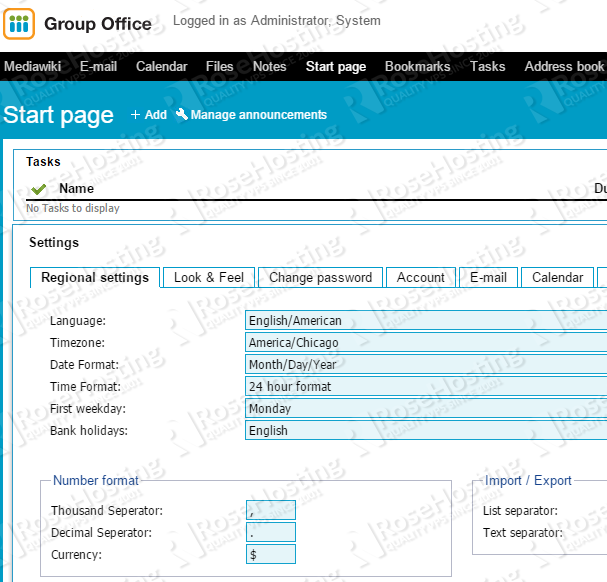This screenshot has width=607, height=582.
Task: Click the Number format group label
Action: (96, 481)
